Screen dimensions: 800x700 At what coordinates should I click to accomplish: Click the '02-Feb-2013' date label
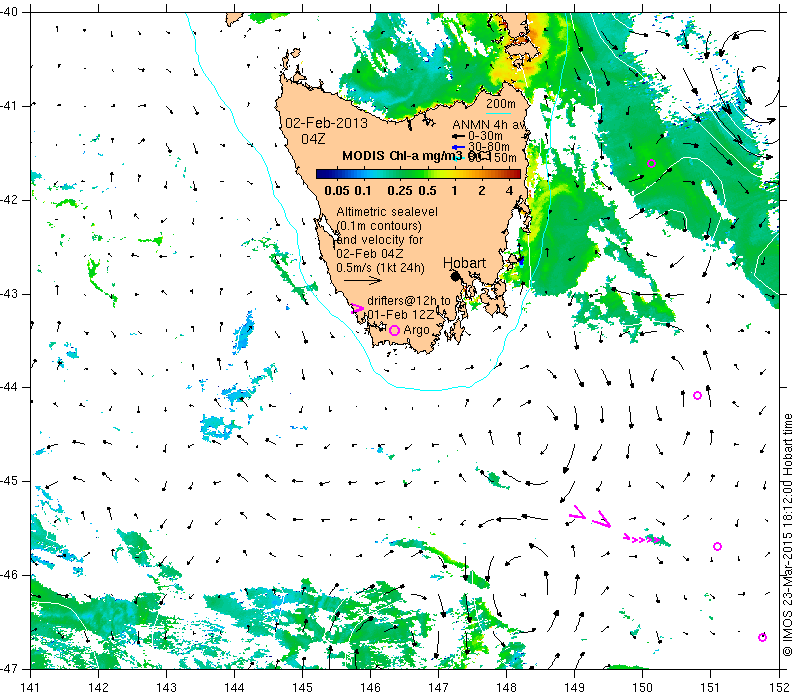coord(327,123)
